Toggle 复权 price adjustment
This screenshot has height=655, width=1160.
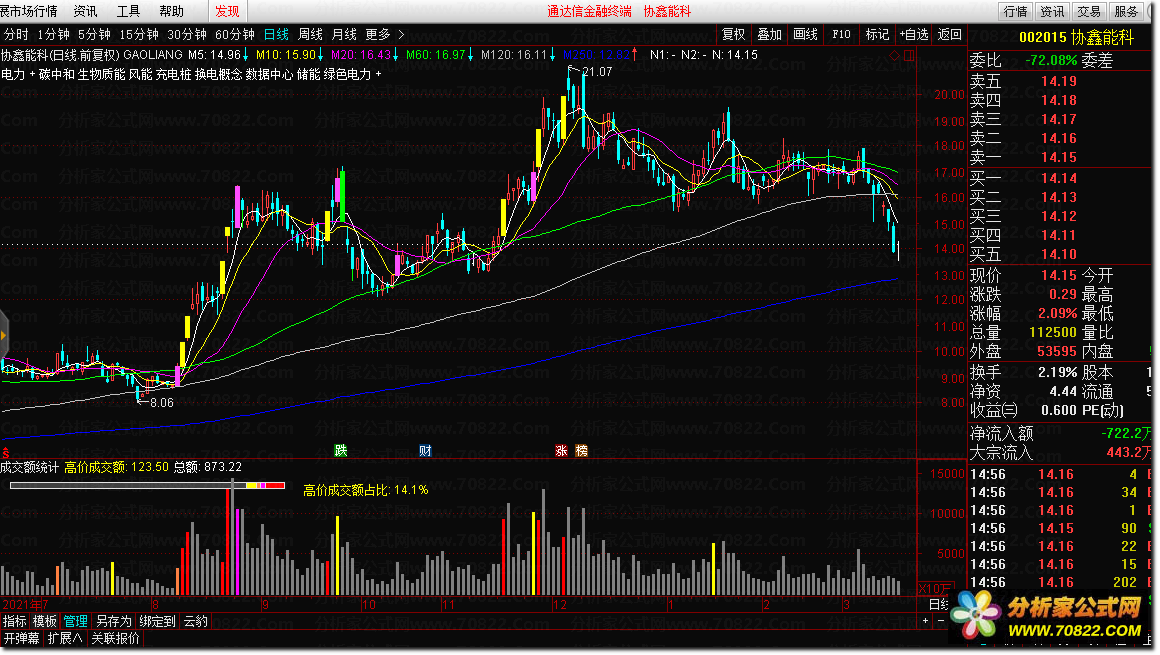(x=734, y=35)
